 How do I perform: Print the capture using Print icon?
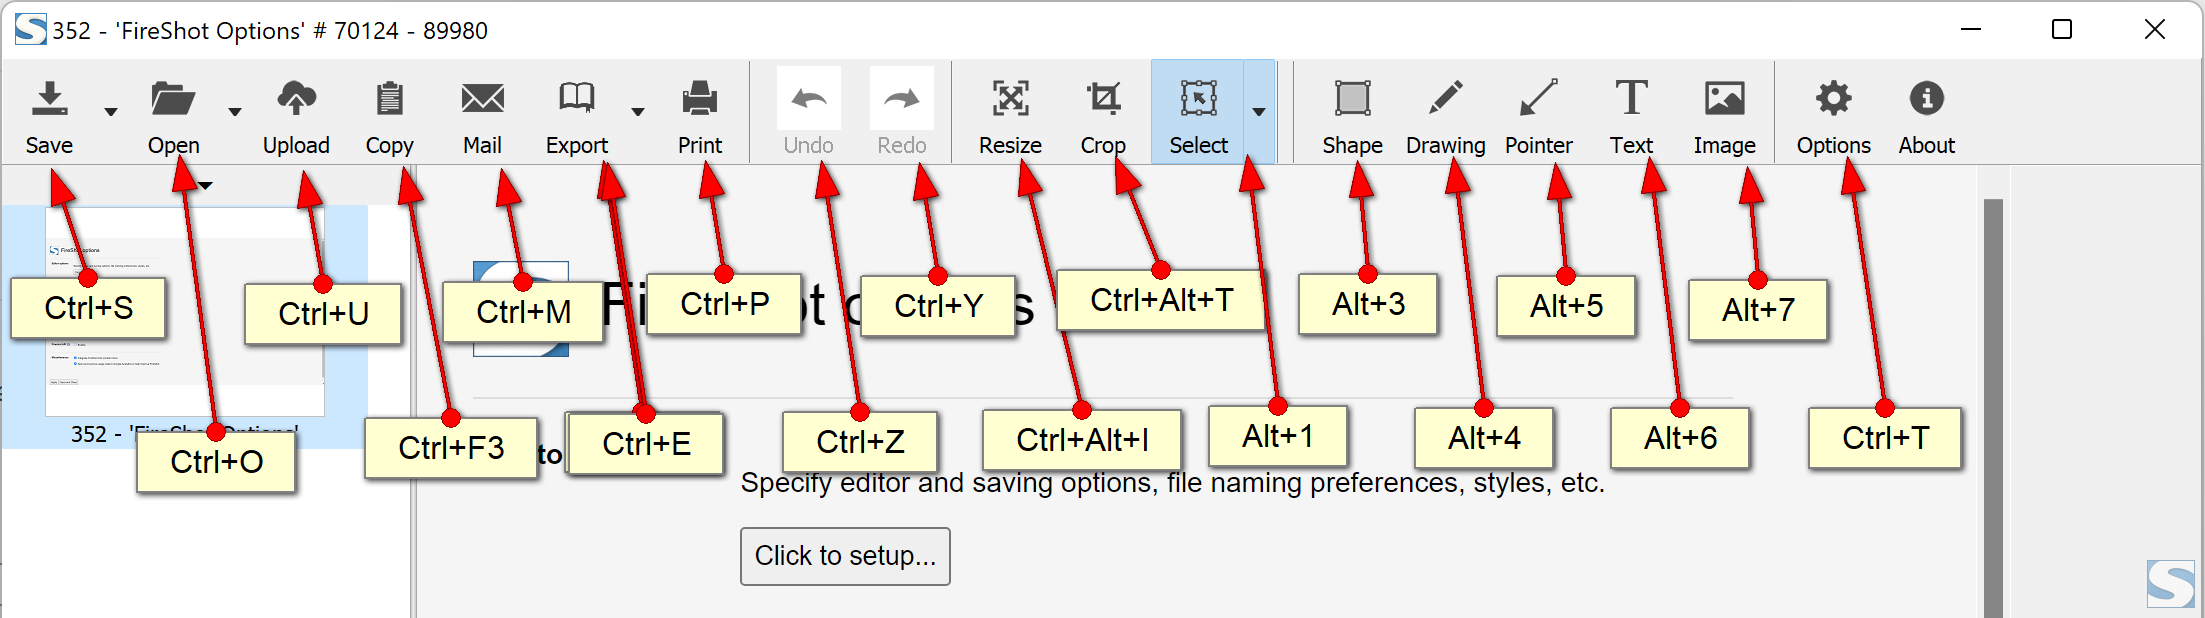(x=699, y=99)
